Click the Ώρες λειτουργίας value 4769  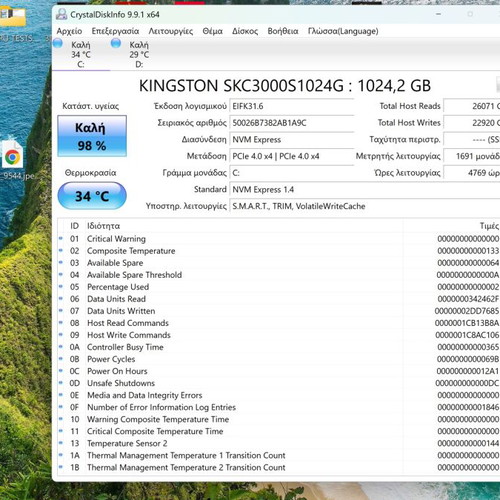472,173
